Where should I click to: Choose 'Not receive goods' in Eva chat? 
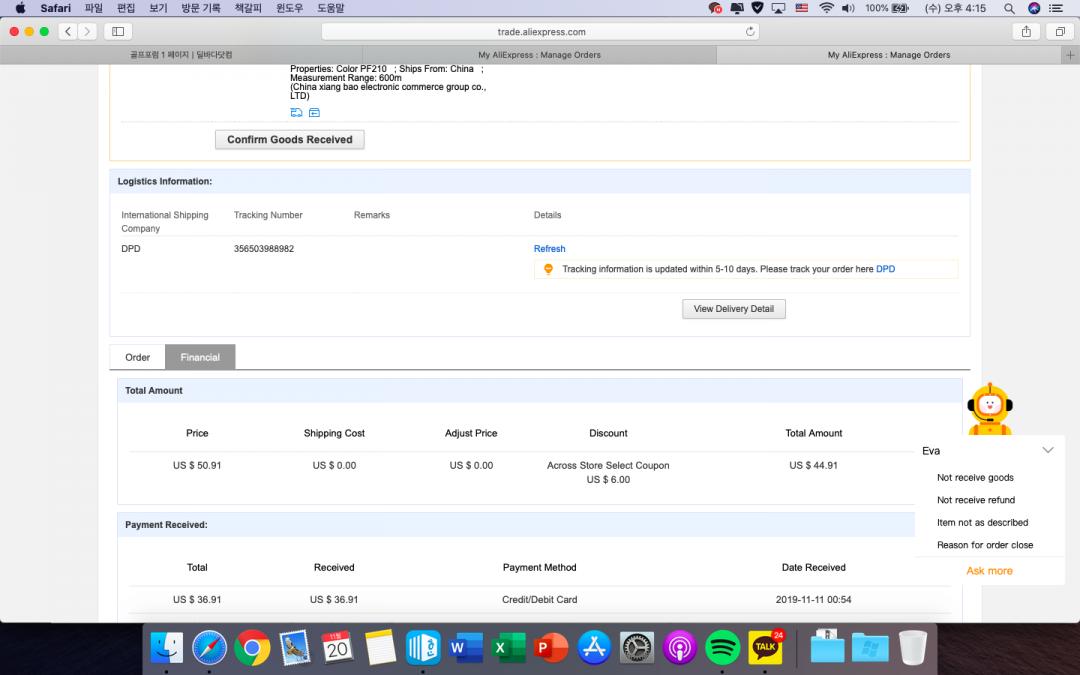[x=975, y=478]
